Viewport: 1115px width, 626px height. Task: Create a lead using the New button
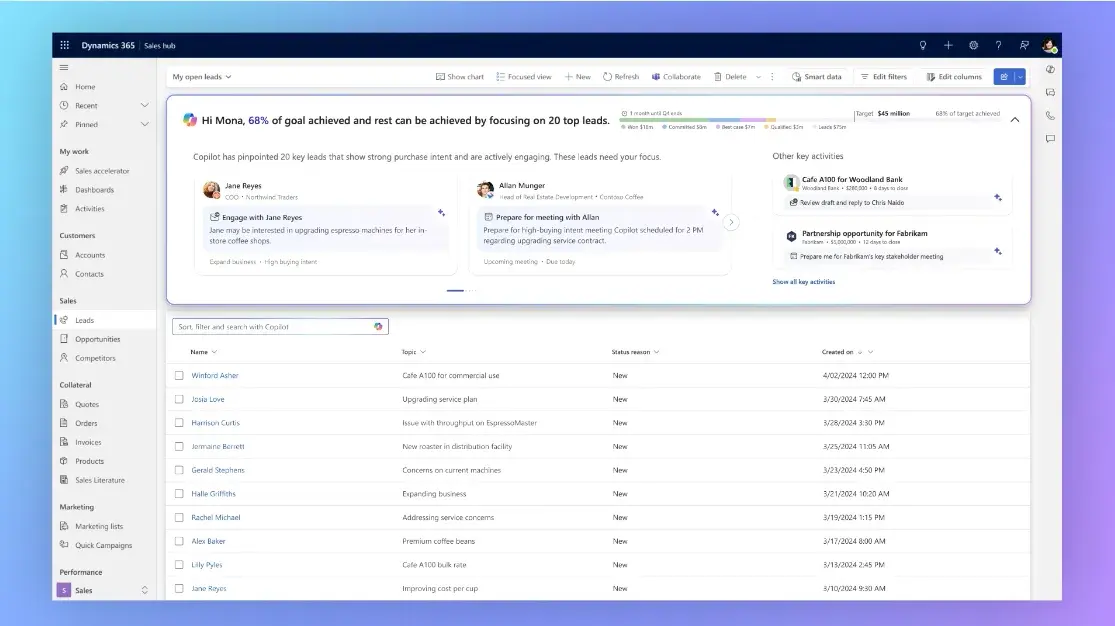577,76
